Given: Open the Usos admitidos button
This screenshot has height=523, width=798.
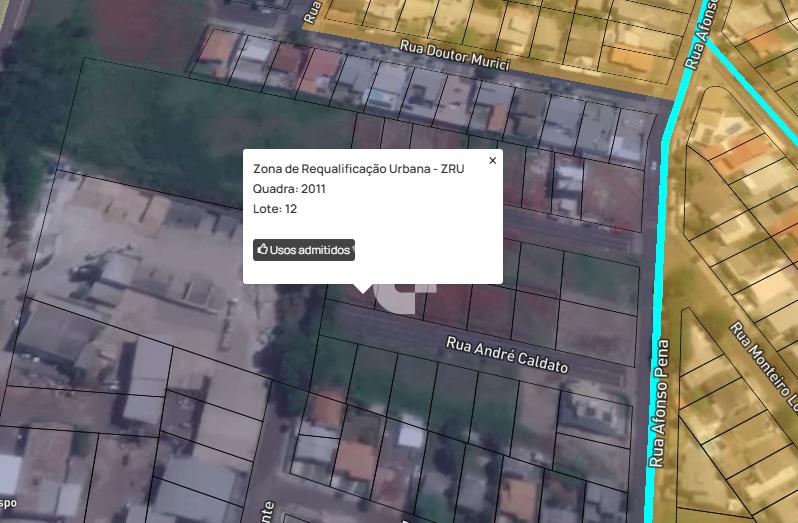Looking at the screenshot, I should [304, 250].
